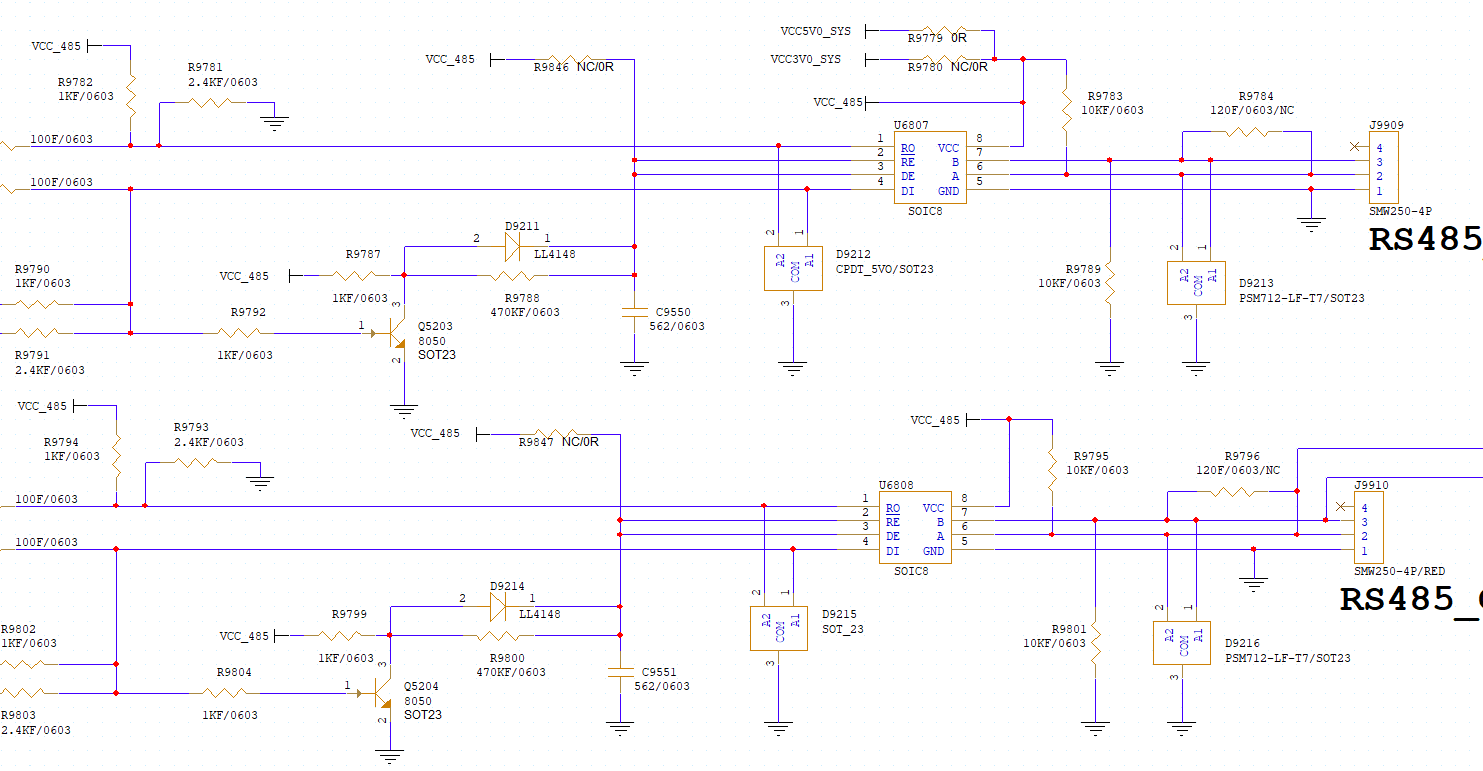Pick the J9909 SMW250-4P connector

pyautogui.click(x=1383, y=168)
